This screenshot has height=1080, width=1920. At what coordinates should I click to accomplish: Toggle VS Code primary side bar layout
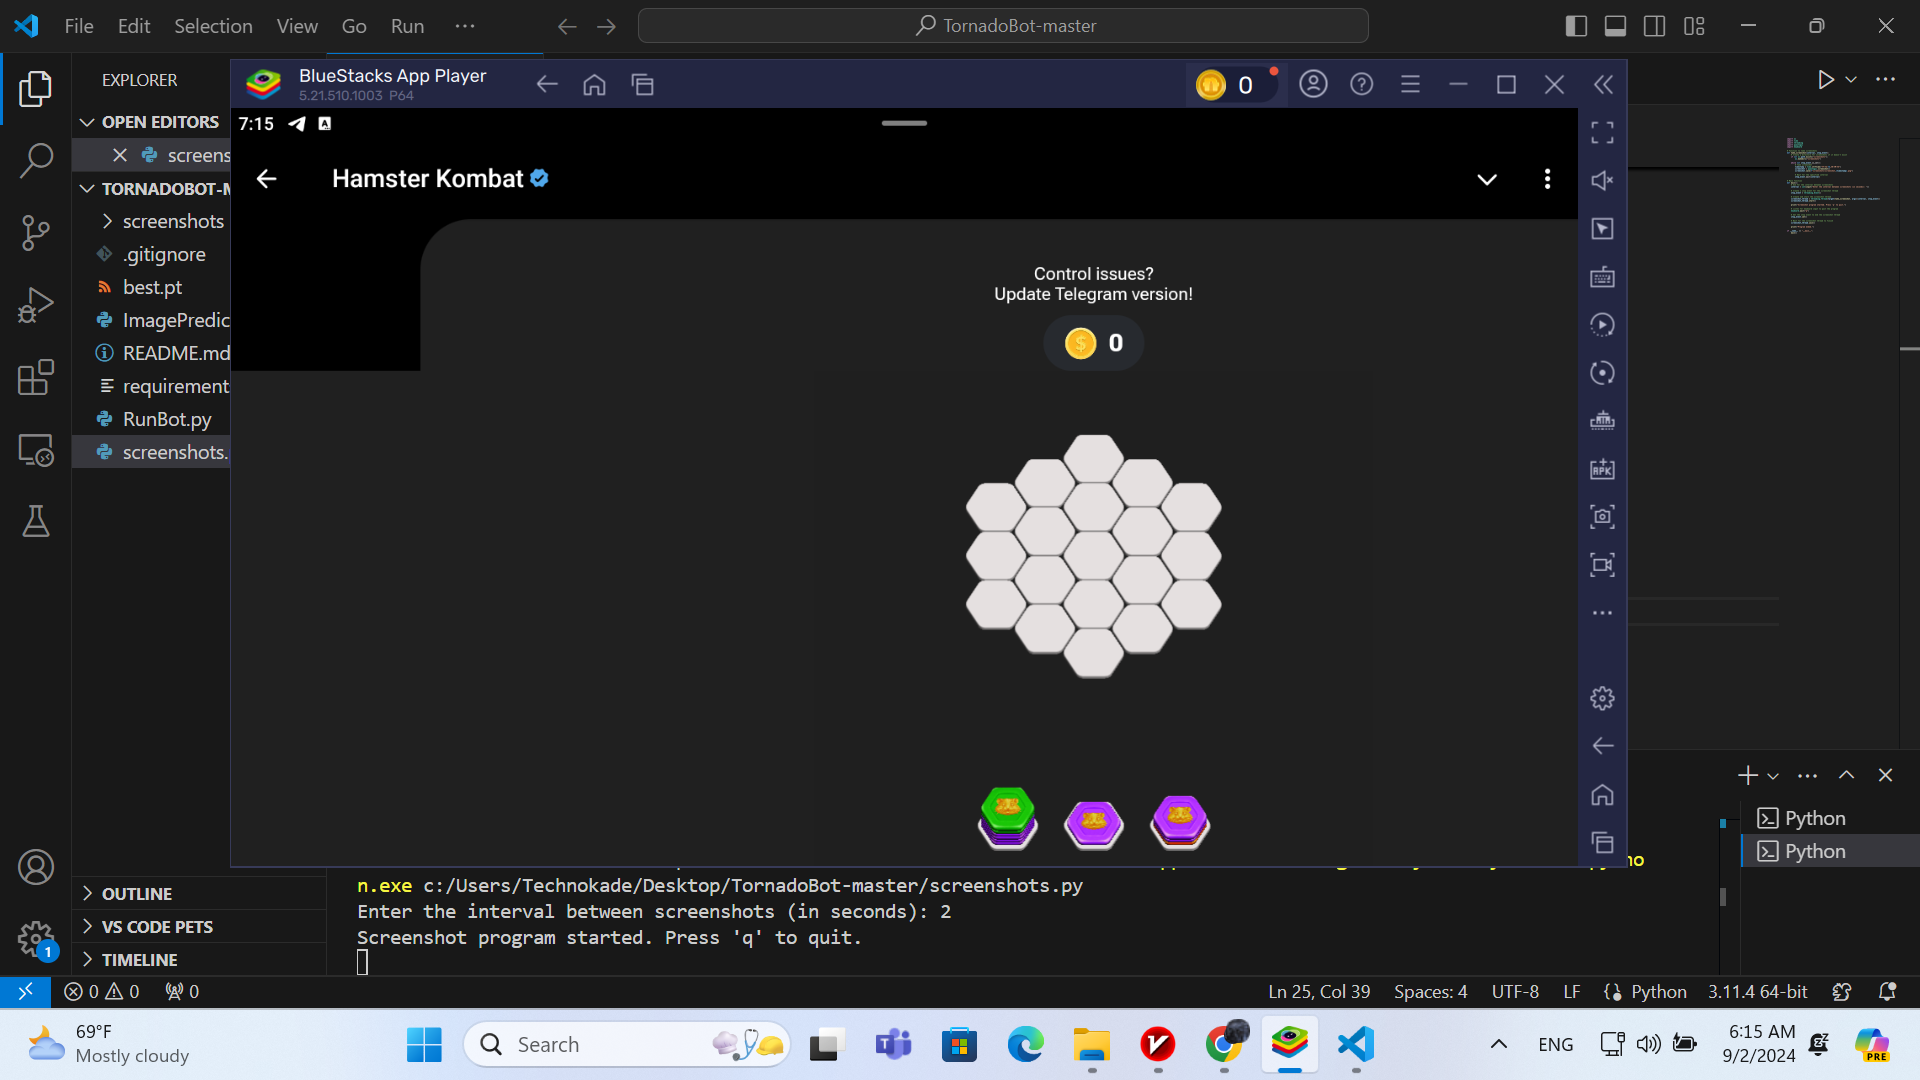[x=1576, y=26]
